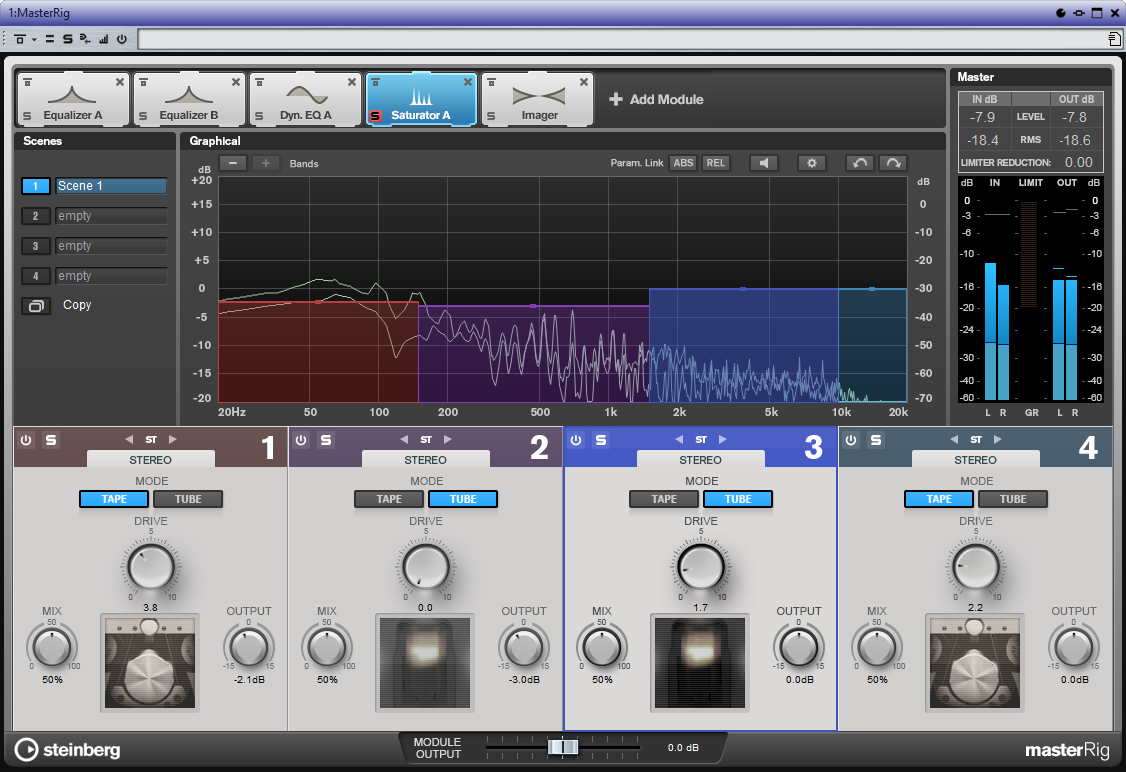This screenshot has width=1126, height=772.
Task: Select the Imager module tab
Action: (537, 100)
